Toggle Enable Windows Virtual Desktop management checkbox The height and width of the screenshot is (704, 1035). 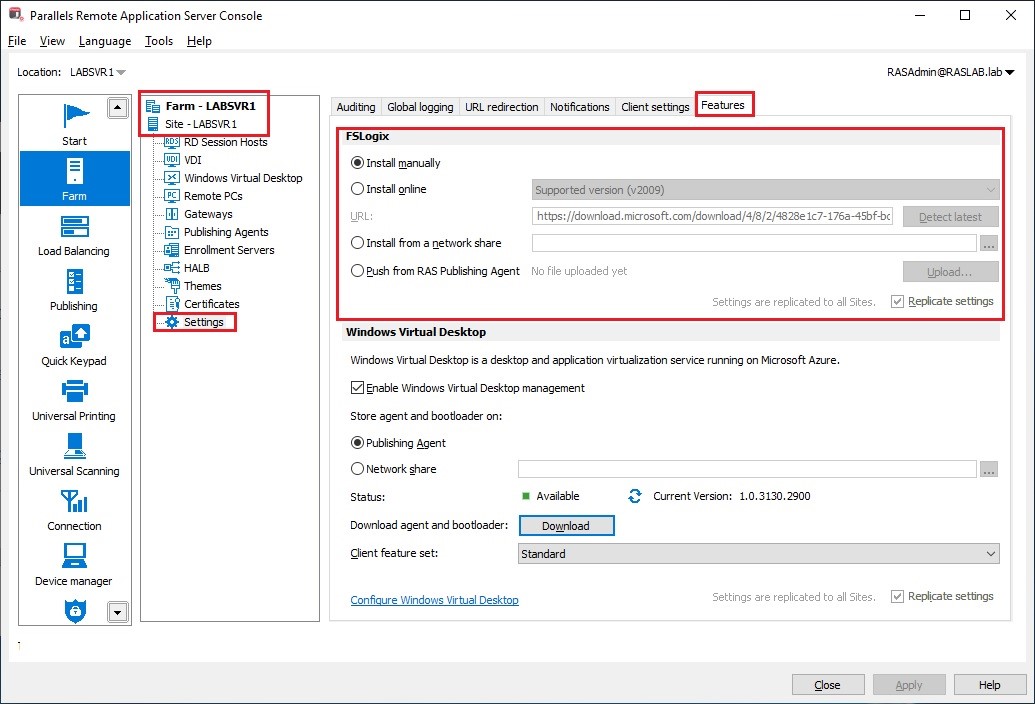point(357,388)
